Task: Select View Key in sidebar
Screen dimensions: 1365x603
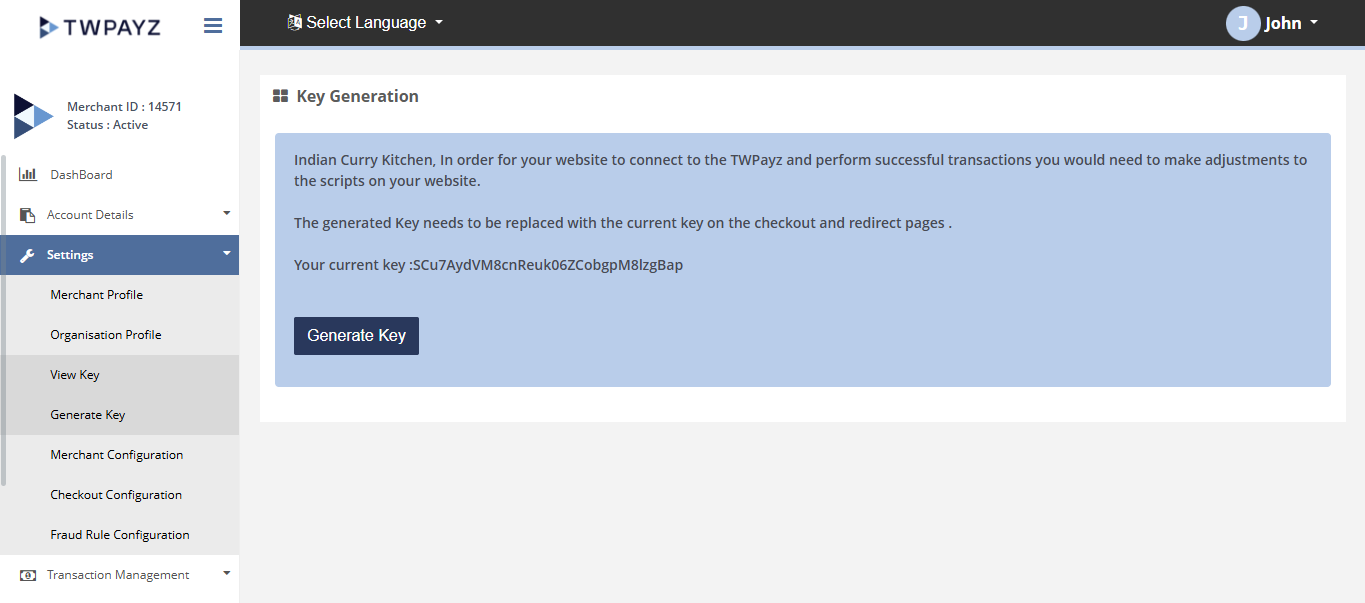Action: (75, 375)
